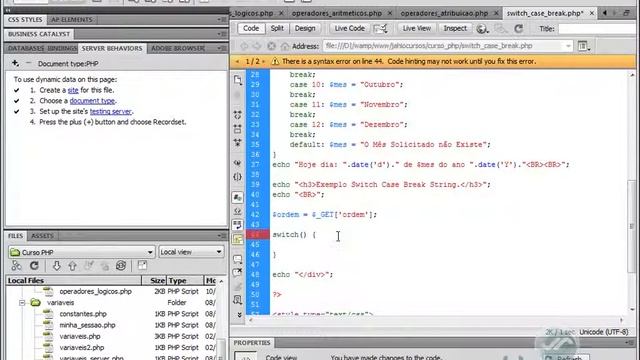
Task: Switch to the Assets tab
Action: coord(42,236)
